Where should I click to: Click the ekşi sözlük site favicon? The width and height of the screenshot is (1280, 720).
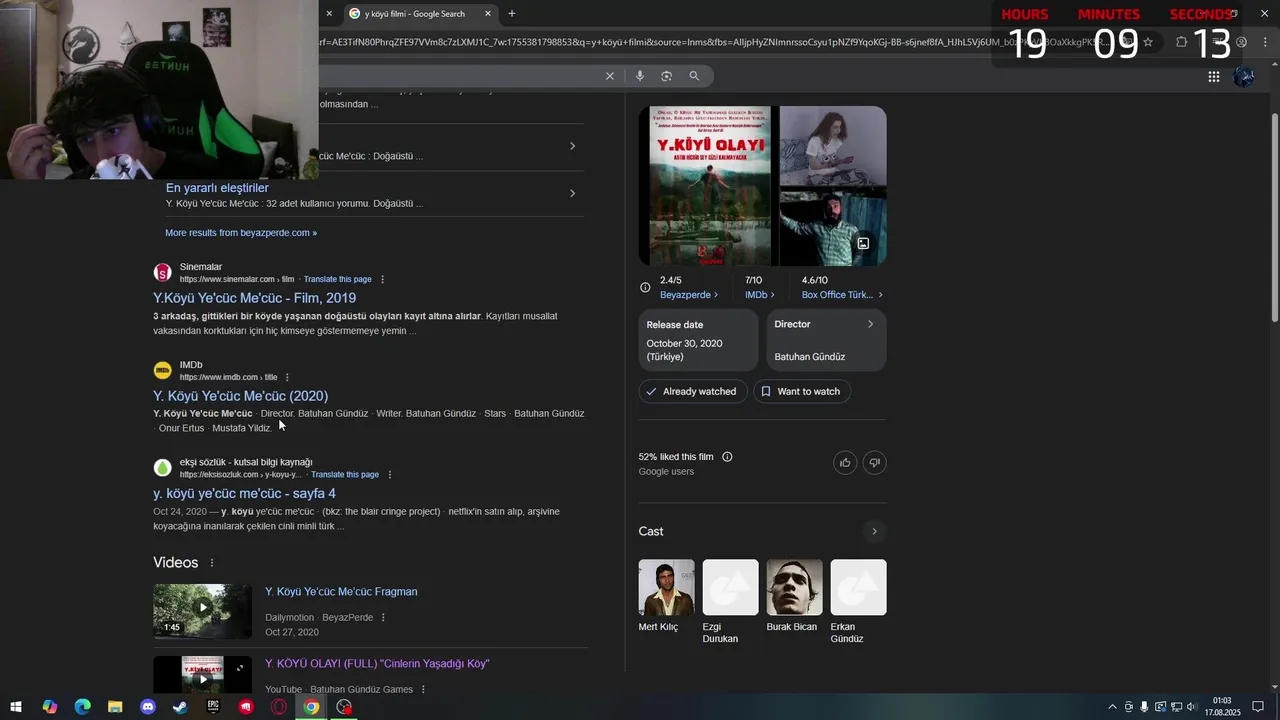[x=162, y=468]
